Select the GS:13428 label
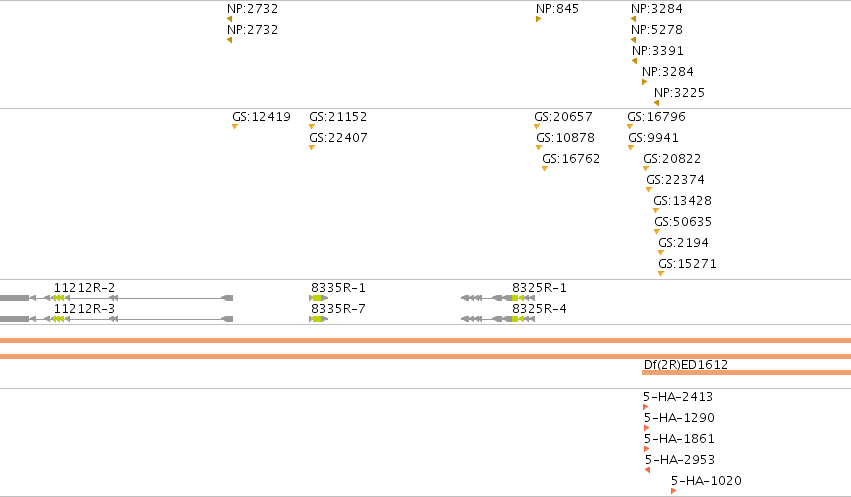The height and width of the screenshot is (497, 851). pos(682,201)
